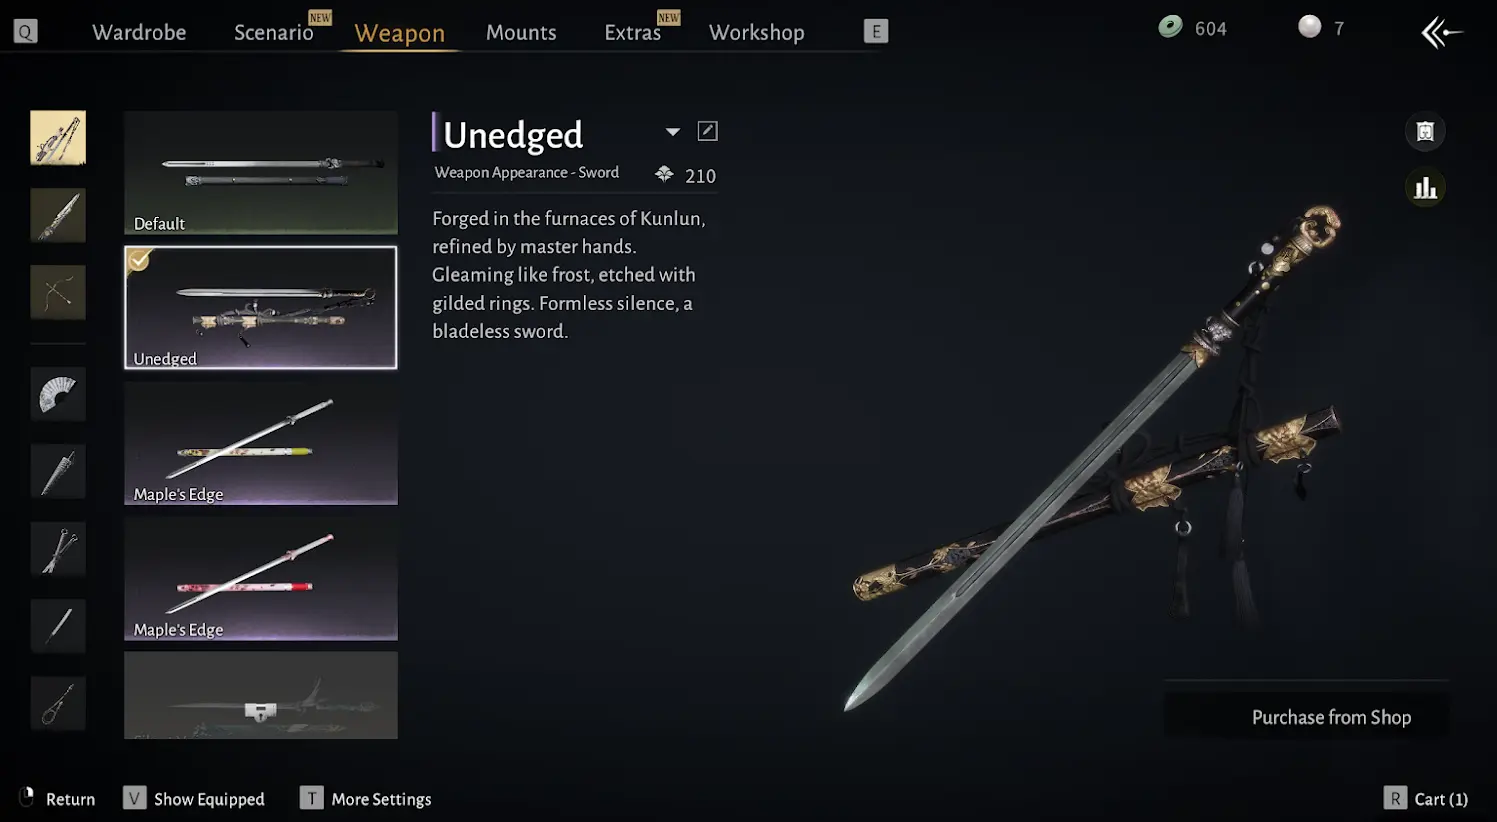Open the preview icon above the chart icon
The image size is (1497, 822).
[1425, 131]
